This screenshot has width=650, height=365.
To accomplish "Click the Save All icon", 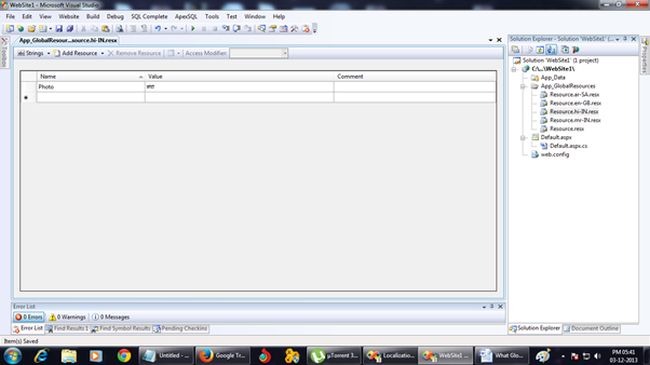I will tap(70, 29).
